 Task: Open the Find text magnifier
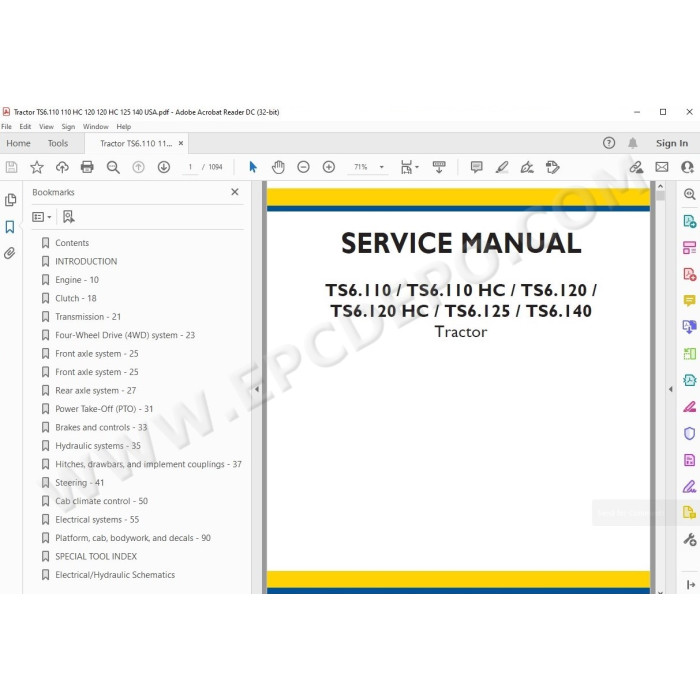pyautogui.click(x=113, y=167)
